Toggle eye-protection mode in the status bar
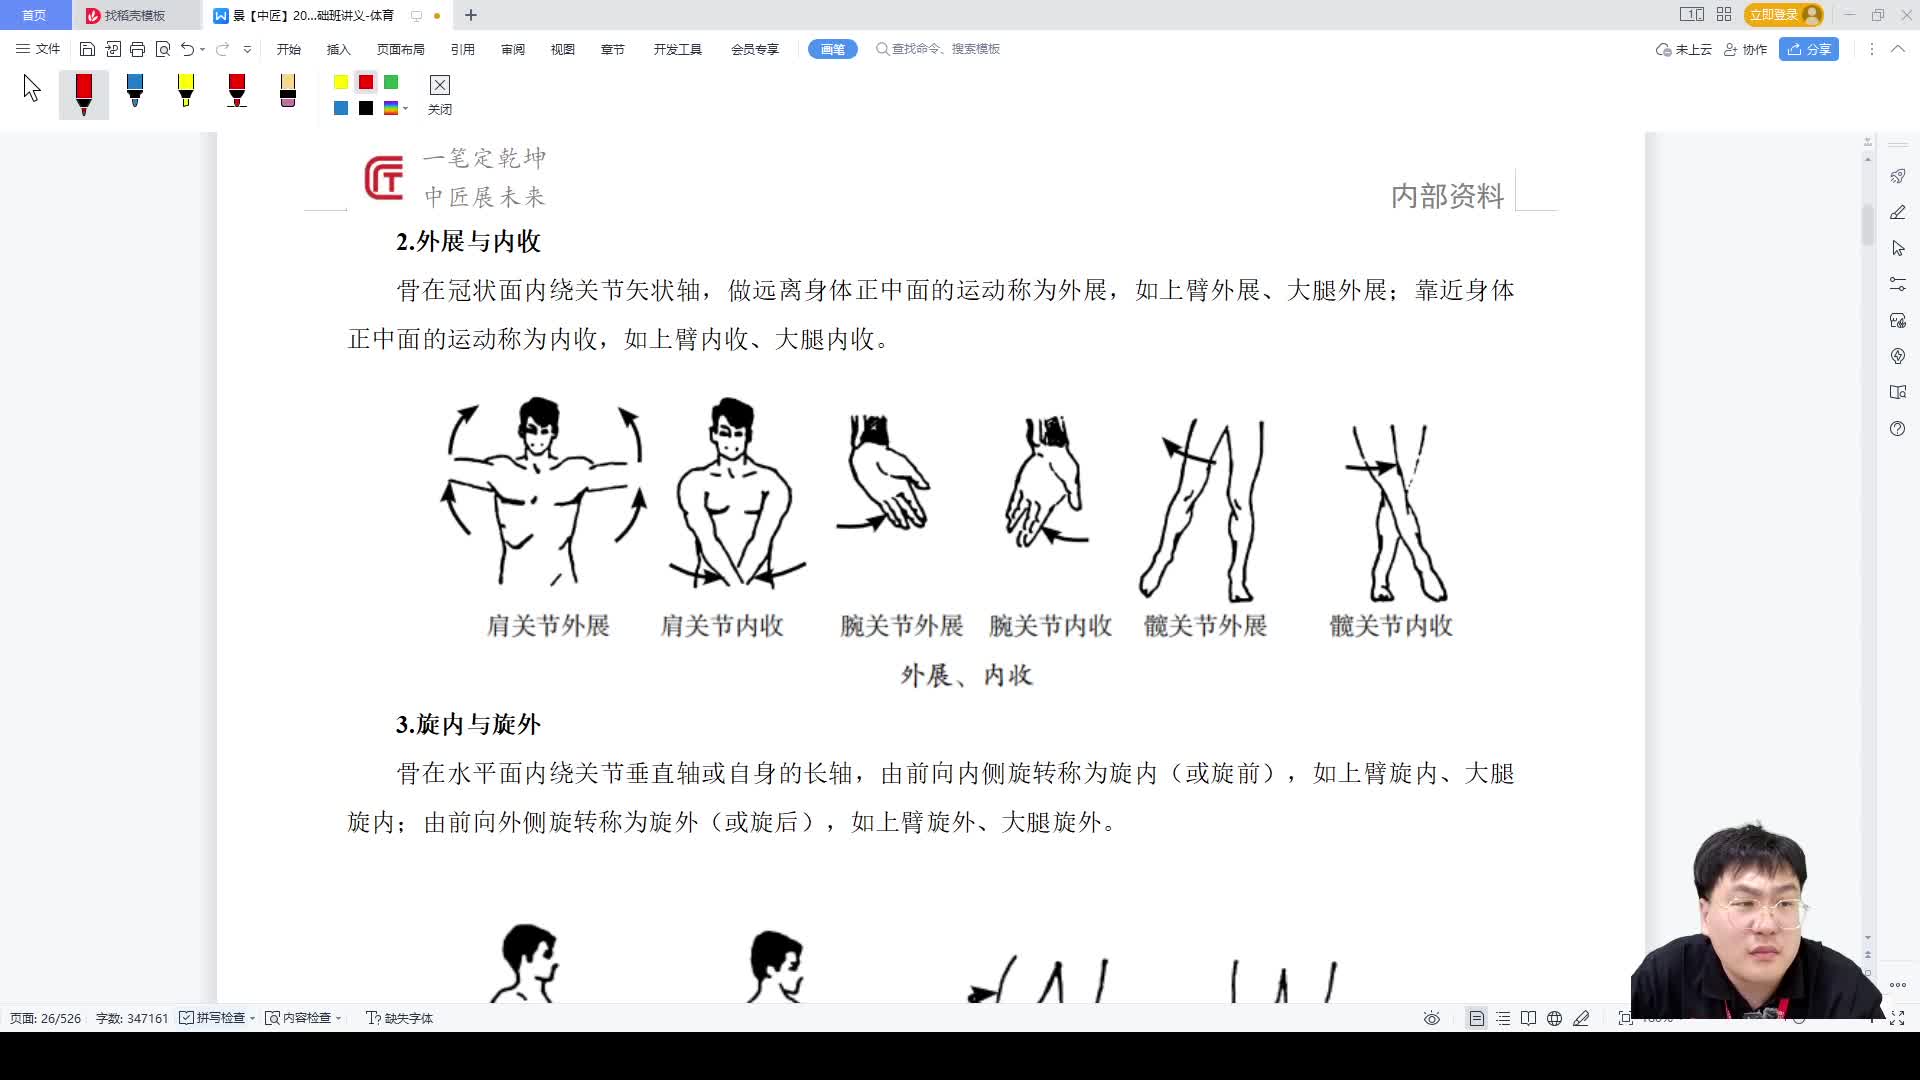Image resolution: width=1920 pixels, height=1080 pixels. coord(1432,1017)
